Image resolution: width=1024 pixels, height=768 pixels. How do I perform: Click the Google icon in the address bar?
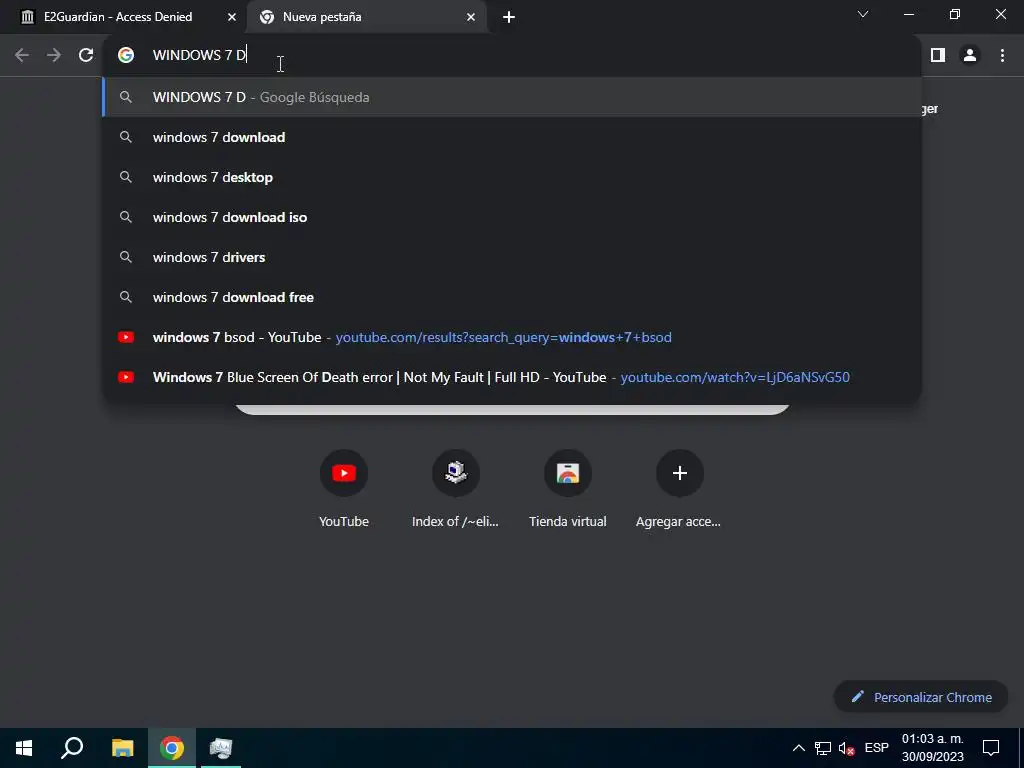pyautogui.click(x=126, y=55)
